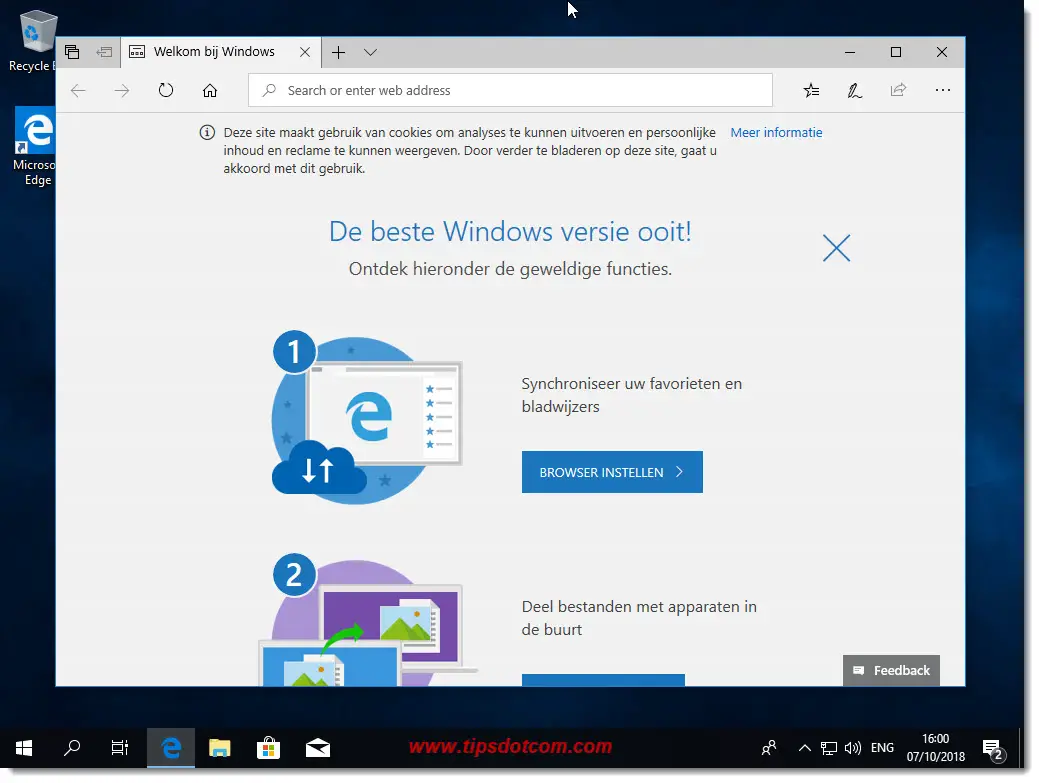Add notes with the pen icon
Viewport: 1039px width, 783px height.
click(855, 91)
